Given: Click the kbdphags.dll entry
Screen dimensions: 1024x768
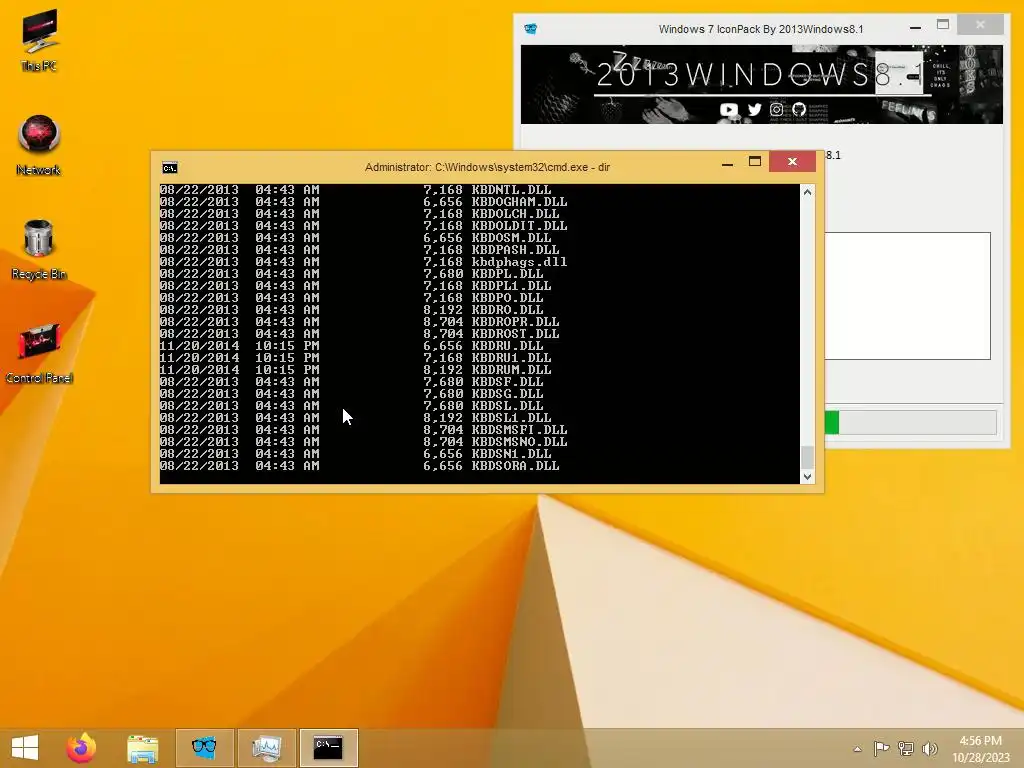Looking at the screenshot, I should pyautogui.click(x=364, y=262).
